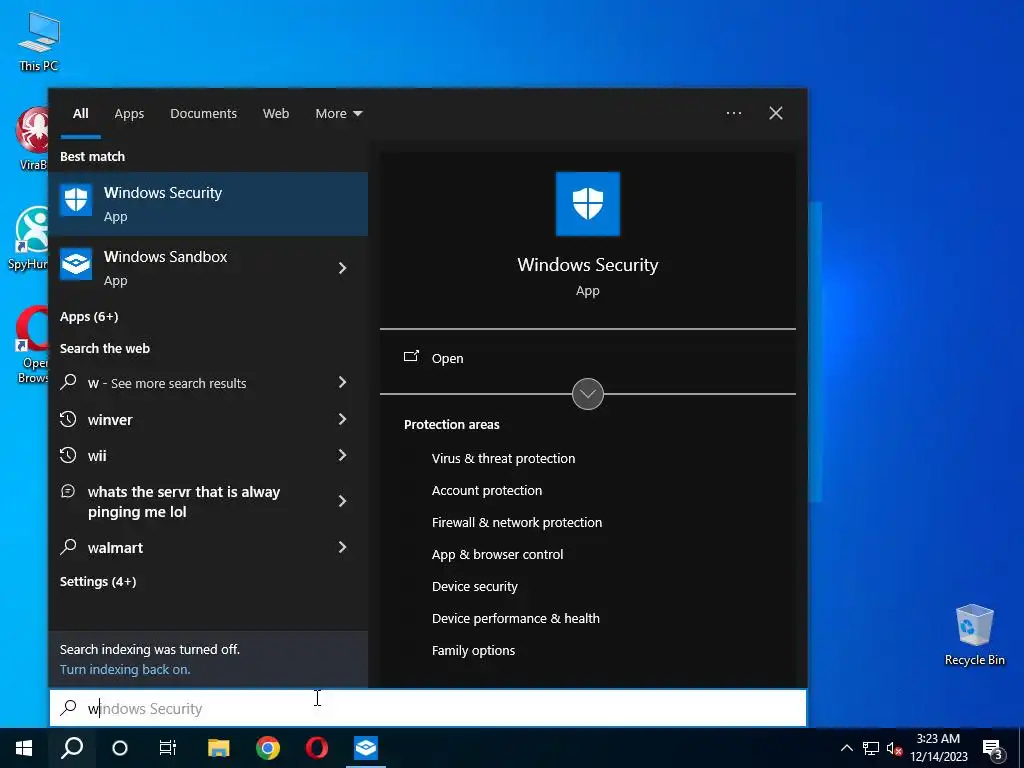Image resolution: width=1024 pixels, height=768 pixels.
Task: Click Turn indexing back on link
Action: point(125,669)
